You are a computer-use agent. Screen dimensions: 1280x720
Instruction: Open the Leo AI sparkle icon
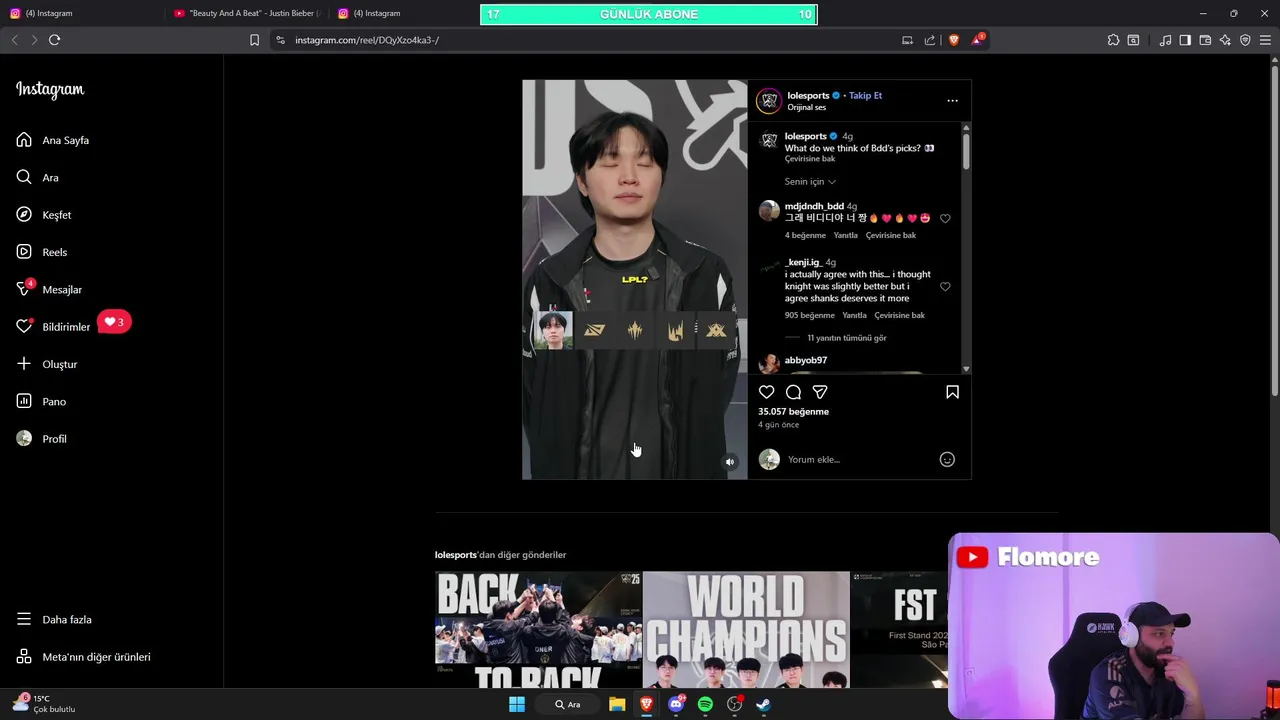coord(1225,40)
